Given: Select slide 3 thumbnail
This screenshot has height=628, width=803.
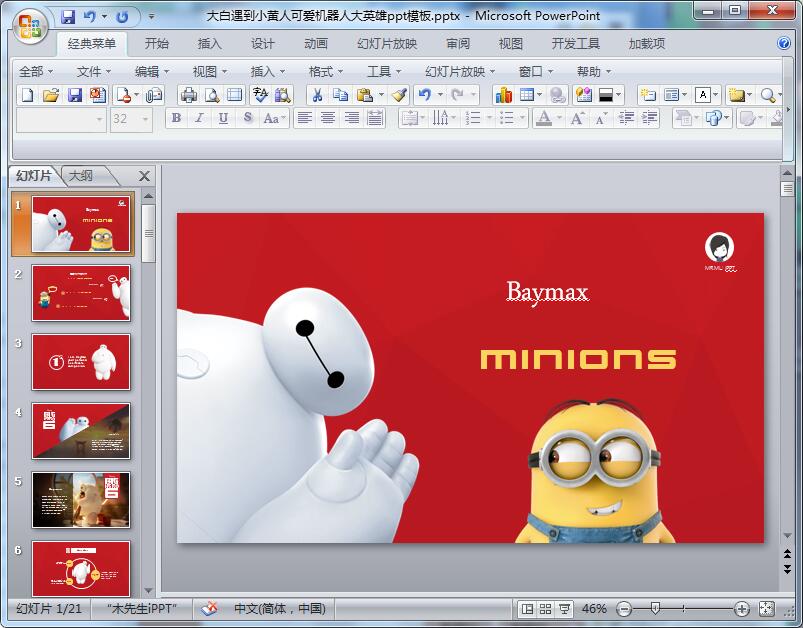Looking at the screenshot, I should (x=81, y=362).
